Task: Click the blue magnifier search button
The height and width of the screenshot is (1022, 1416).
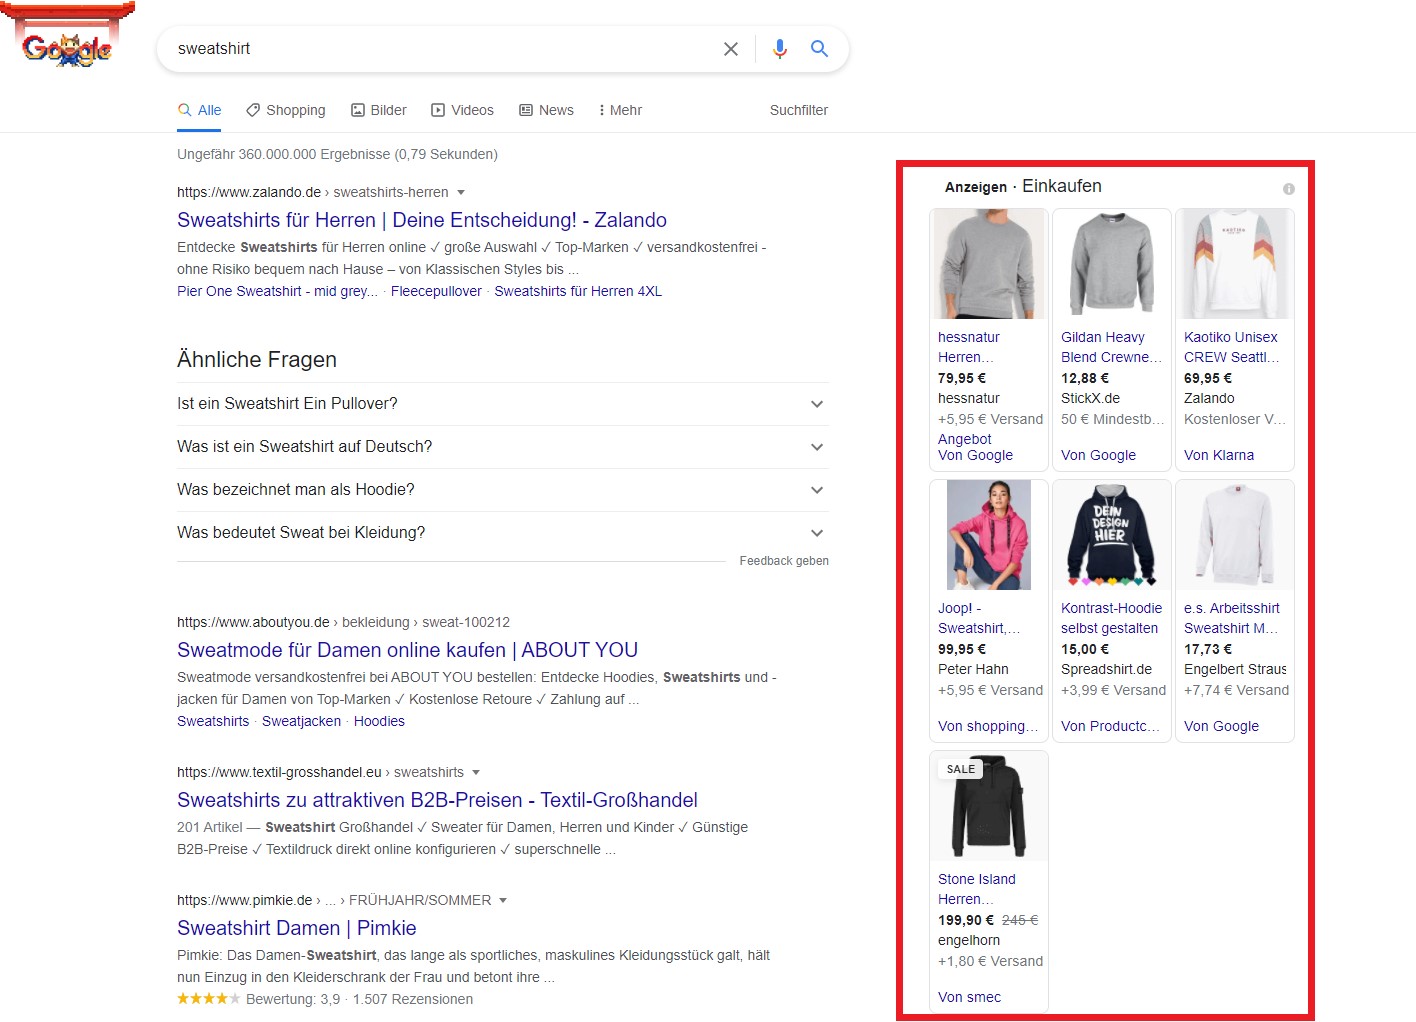Action: pyautogui.click(x=819, y=49)
